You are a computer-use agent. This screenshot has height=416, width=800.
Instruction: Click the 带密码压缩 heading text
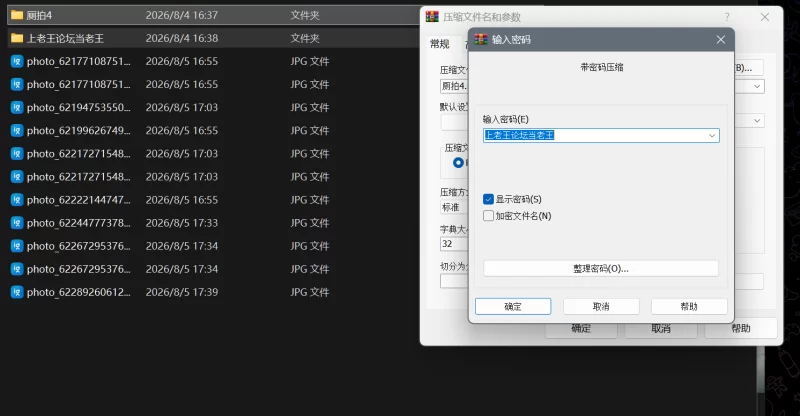tap(602, 67)
